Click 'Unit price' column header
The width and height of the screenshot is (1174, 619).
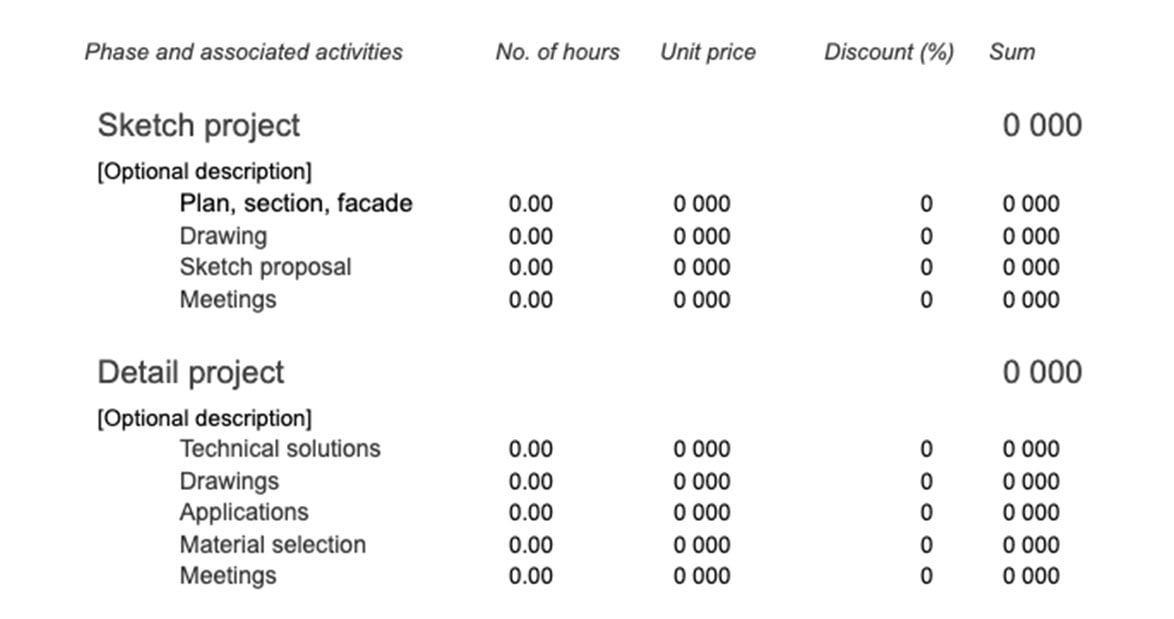pyautogui.click(x=708, y=52)
